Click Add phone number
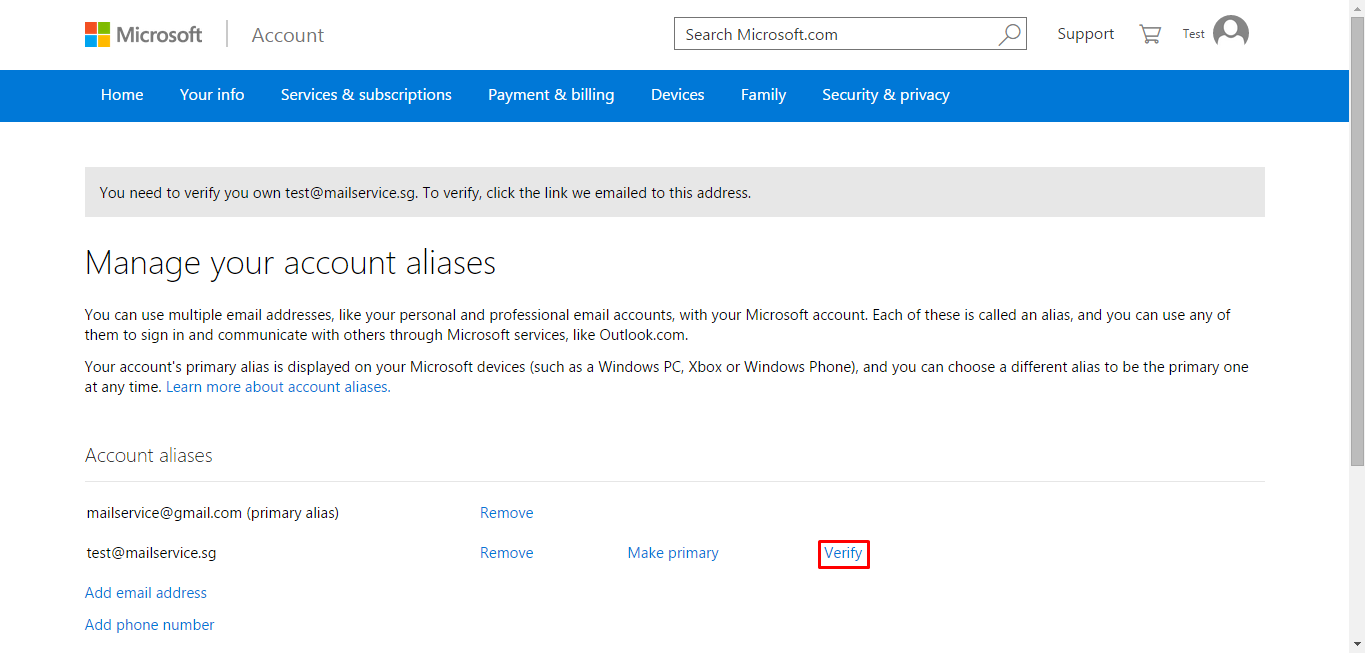This screenshot has height=653, width=1365. pos(150,625)
